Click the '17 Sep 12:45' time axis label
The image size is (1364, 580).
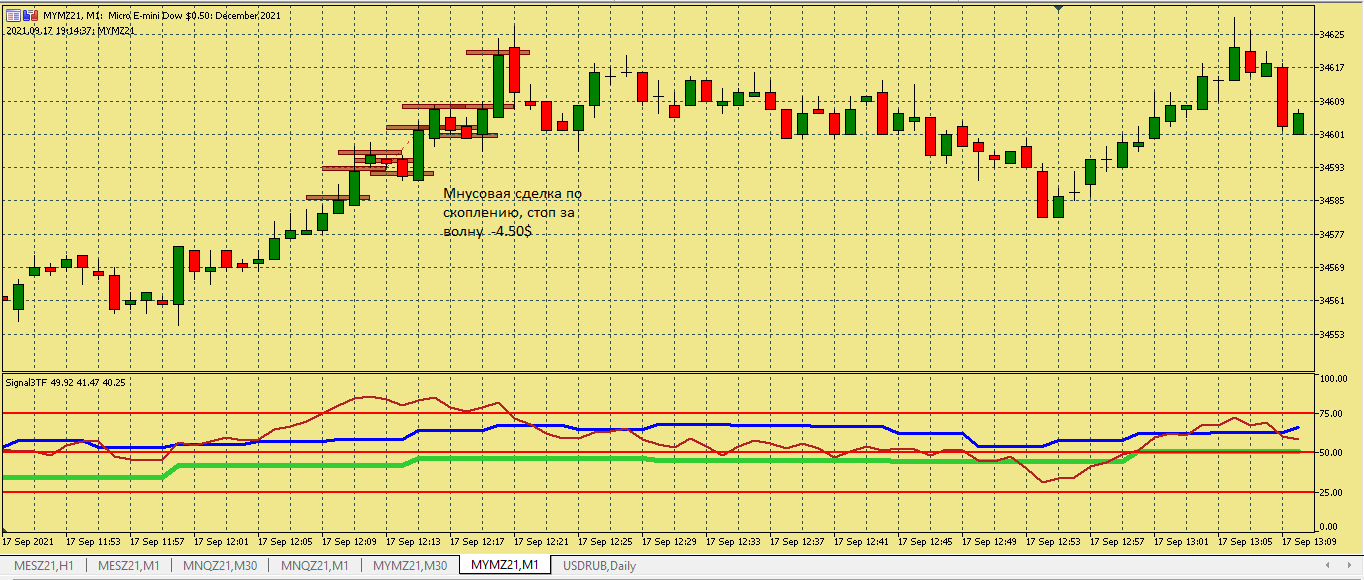(925, 542)
